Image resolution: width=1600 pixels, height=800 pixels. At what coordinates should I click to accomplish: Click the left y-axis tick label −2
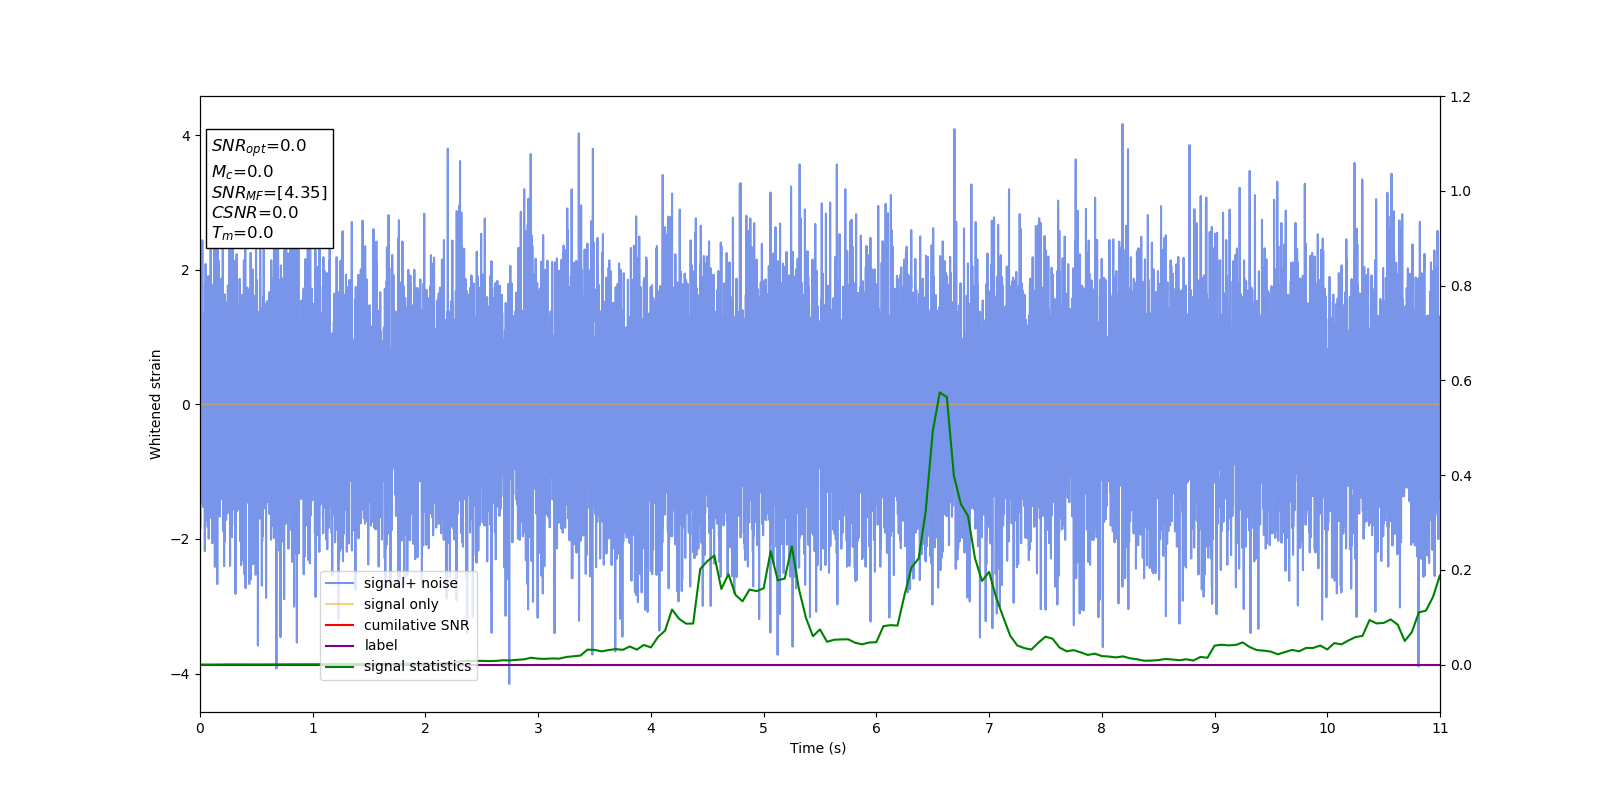(x=180, y=539)
